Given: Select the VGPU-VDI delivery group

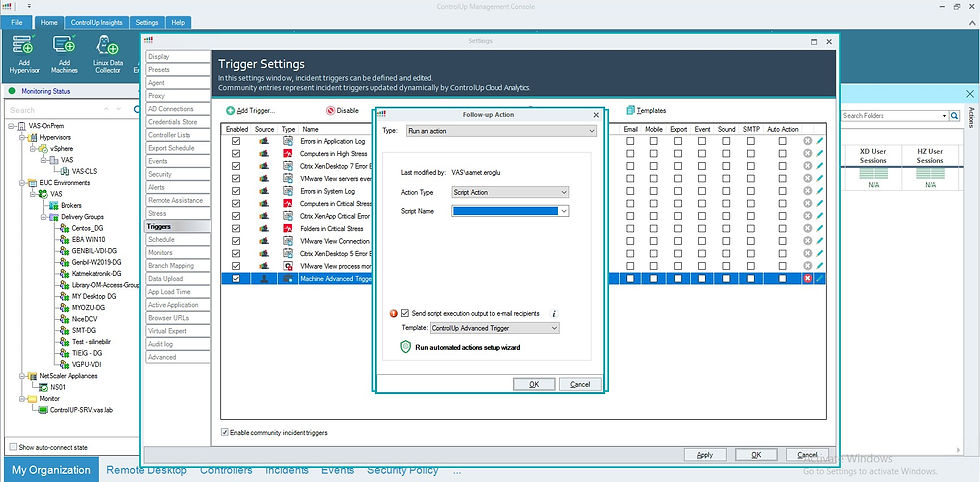Looking at the screenshot, I should 82,364.
